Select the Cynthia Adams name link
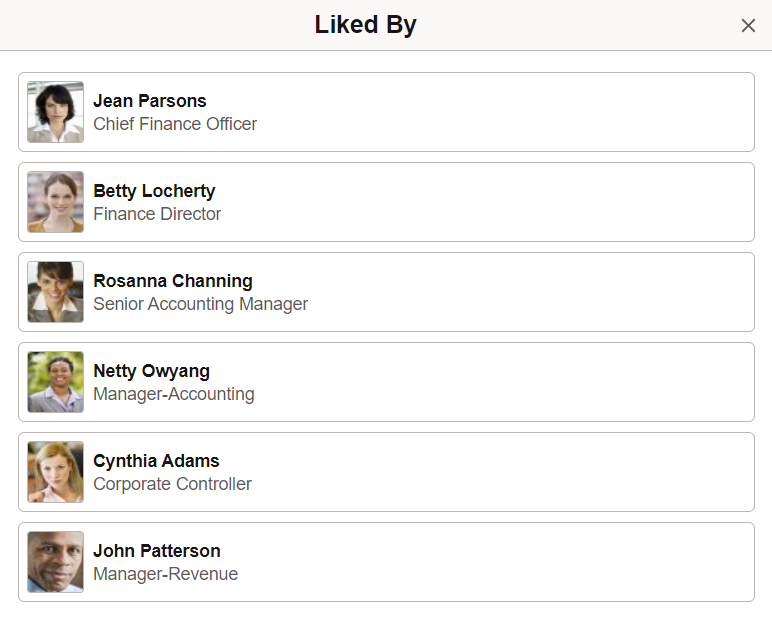This screenshot has width=772, height=631. tap(156, 461)
